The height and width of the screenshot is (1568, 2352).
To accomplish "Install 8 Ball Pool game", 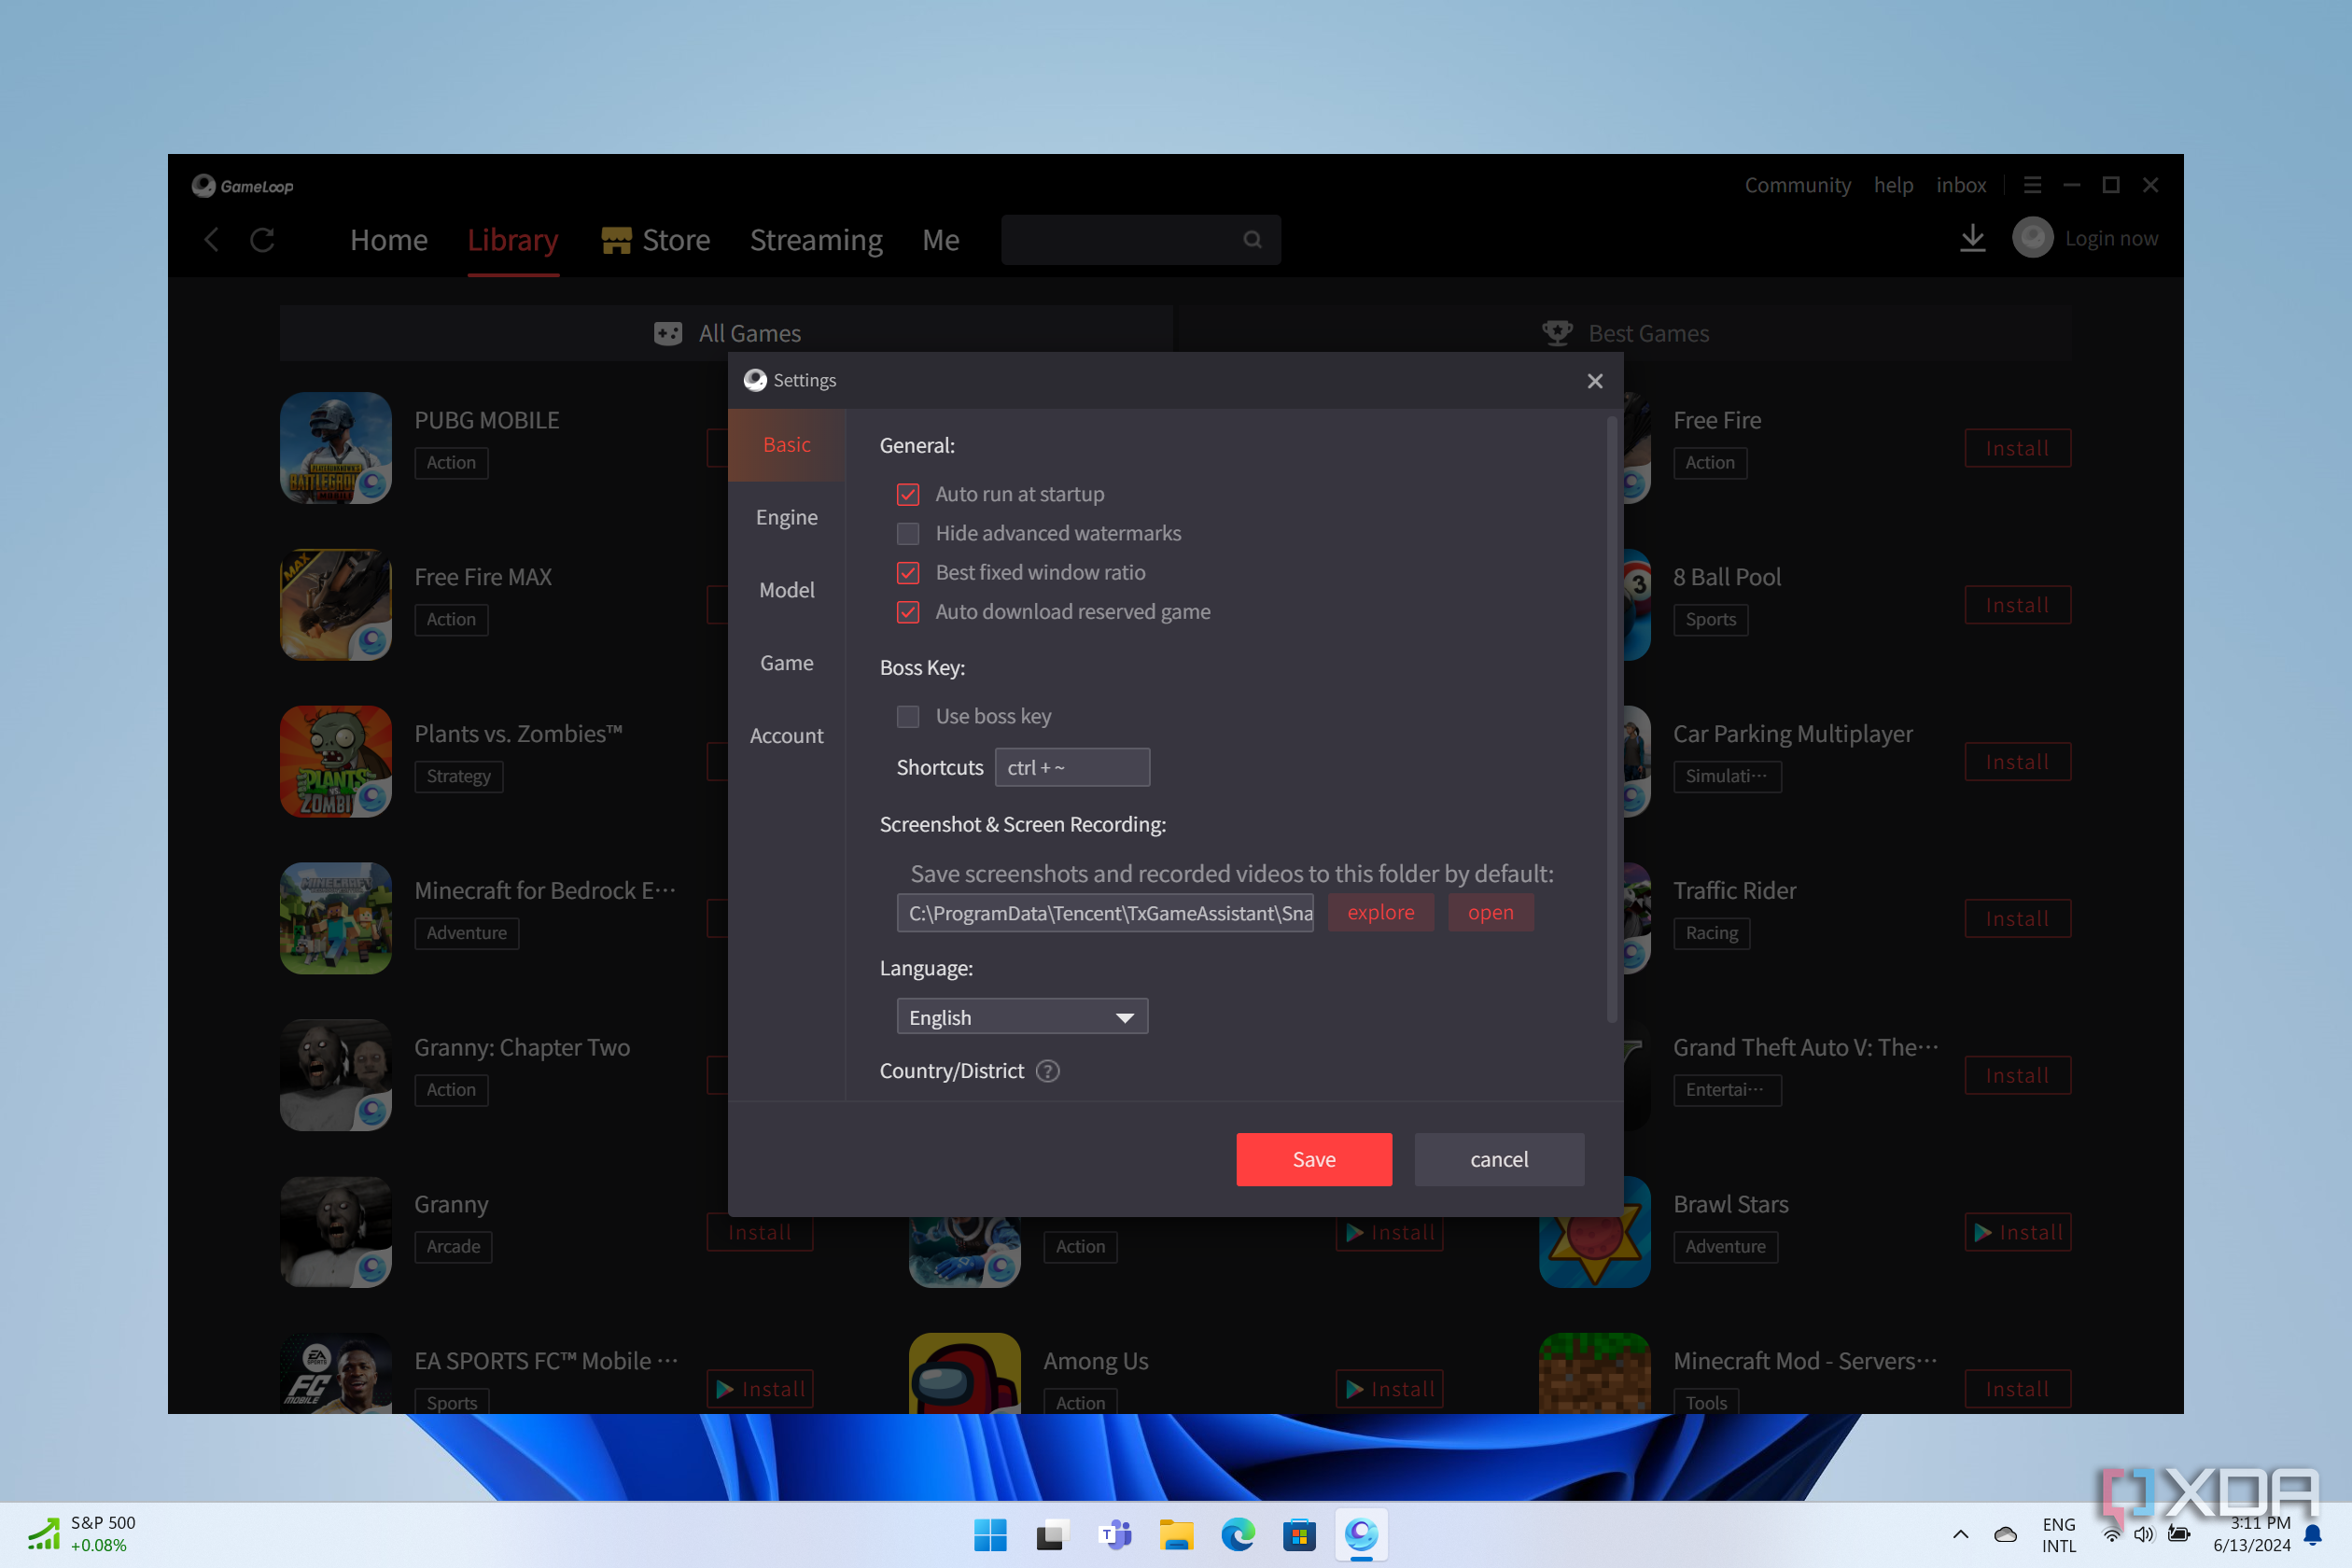I will tap(2017, 606).
